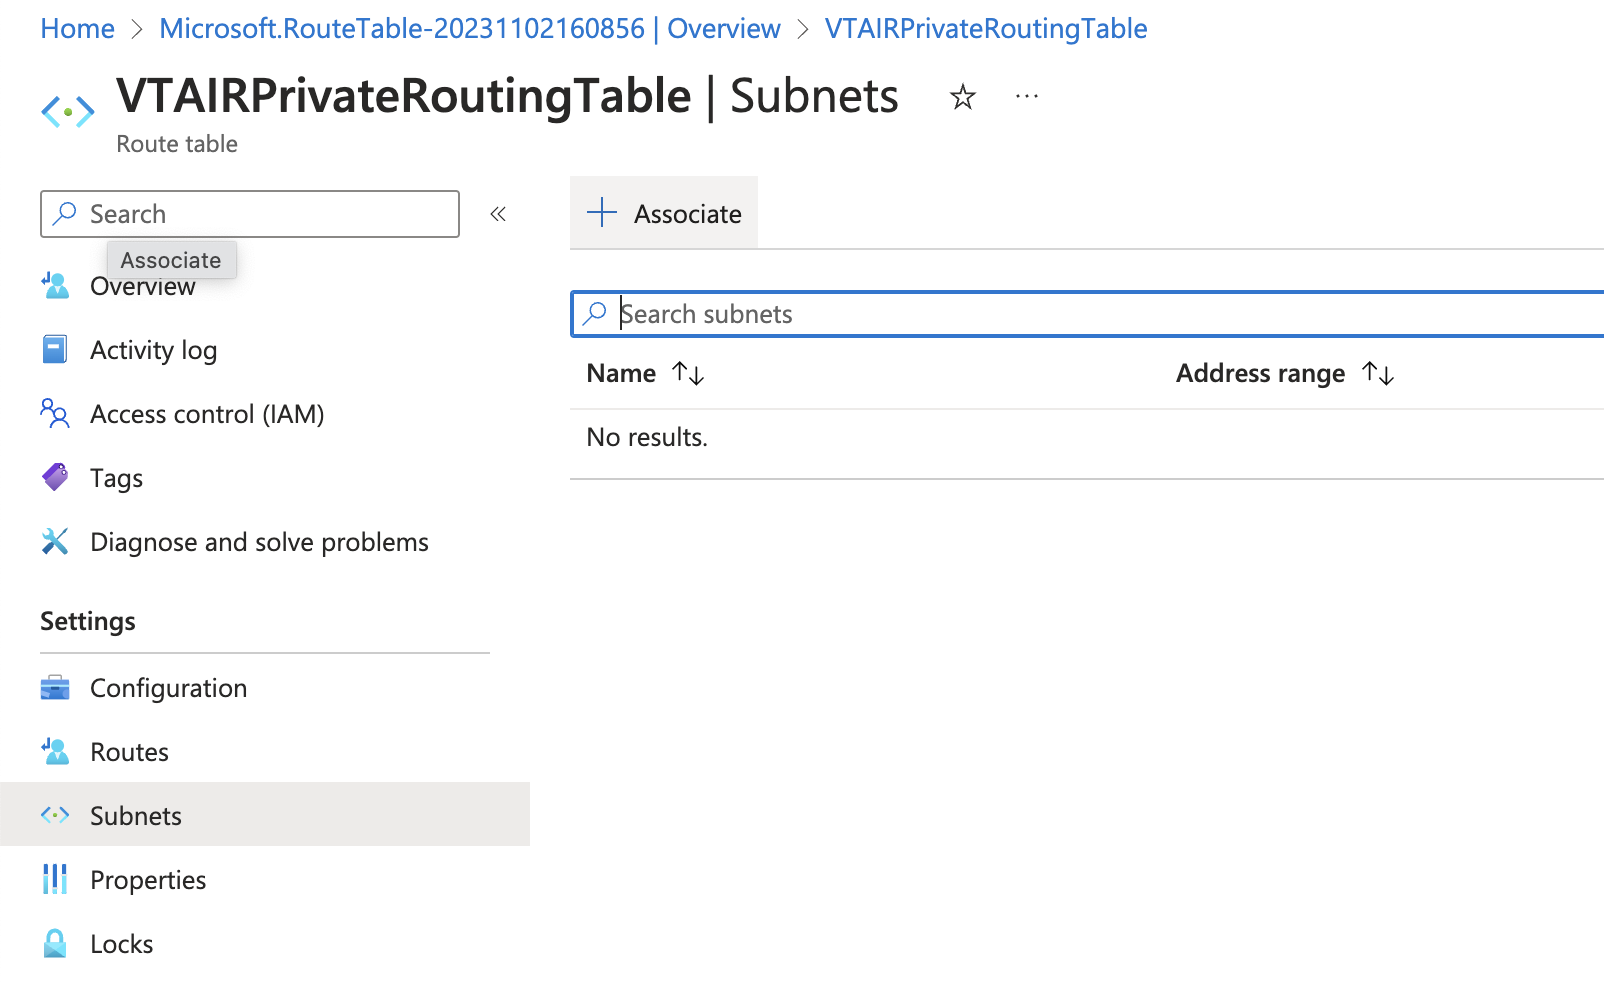1604x982 pixels.
Task: Click the purple Tags icon
Action: (x=55, y=478)
